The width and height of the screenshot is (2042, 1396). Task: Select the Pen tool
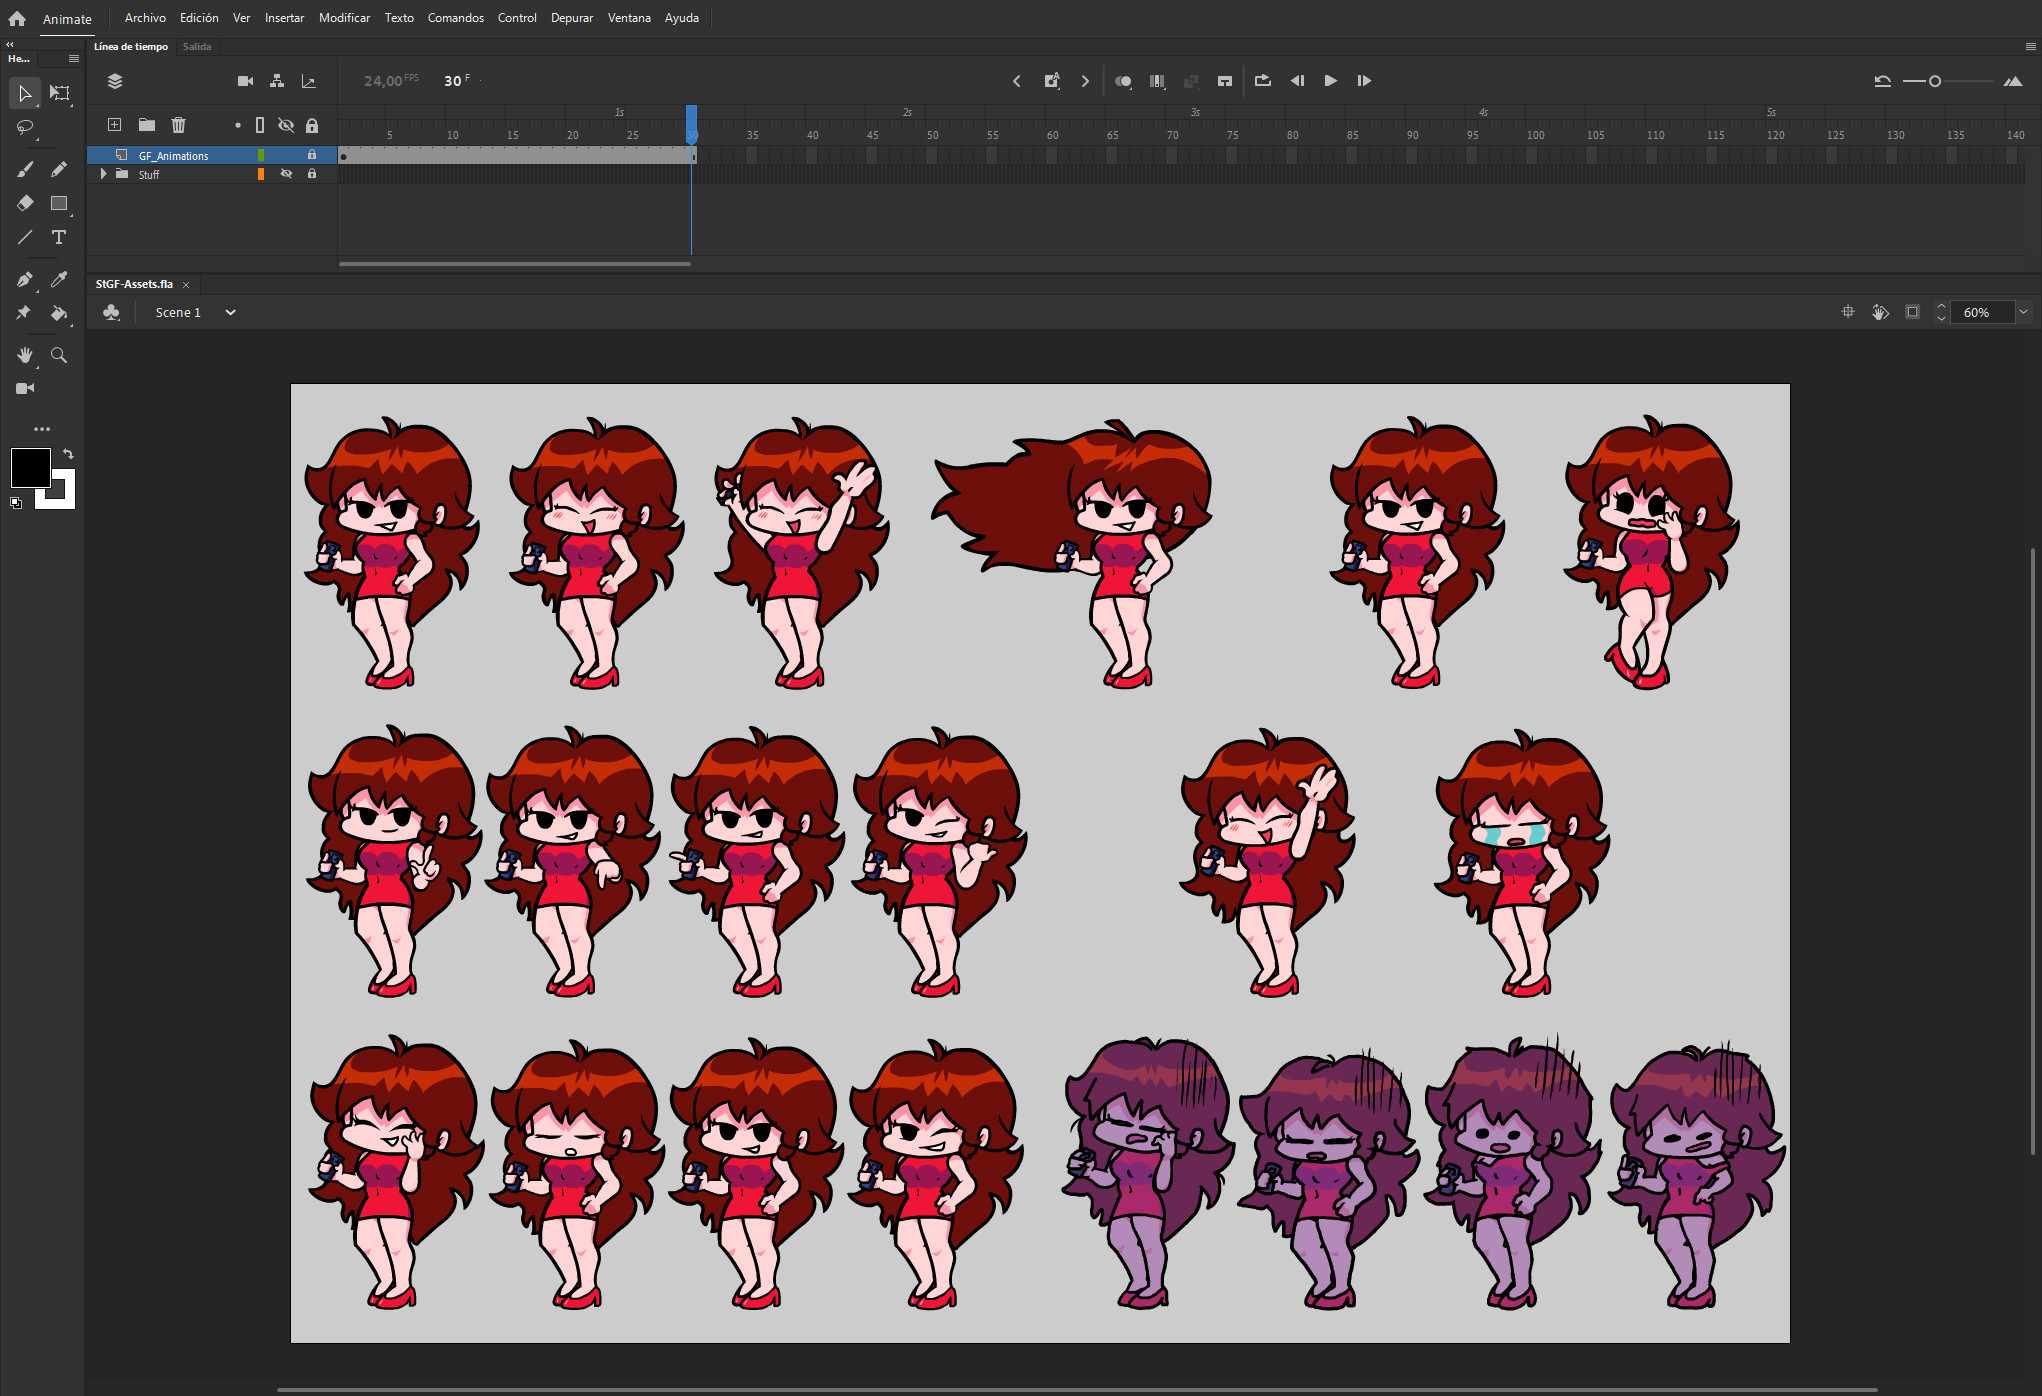tap(25, 280)
